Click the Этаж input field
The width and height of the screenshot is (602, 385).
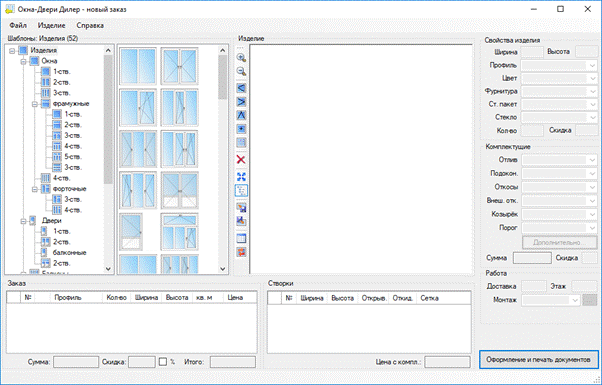coord(584,286)
